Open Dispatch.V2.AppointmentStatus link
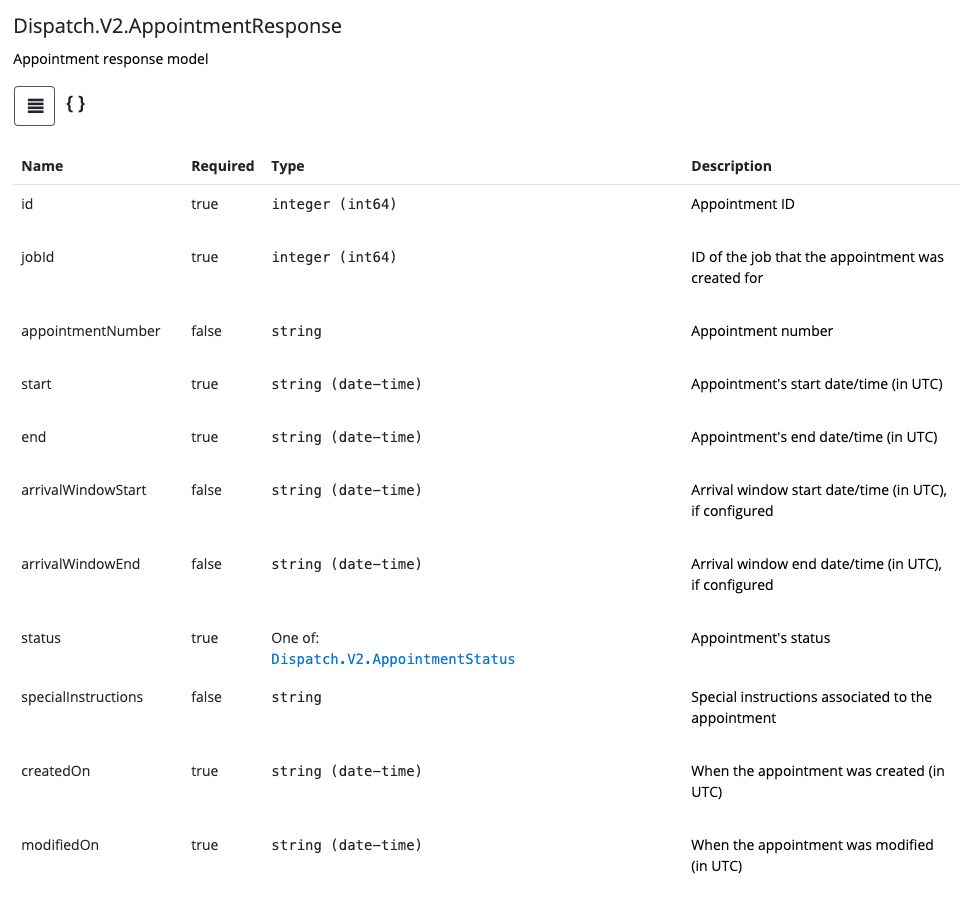 pyautogui.click(x=393, y=659)
